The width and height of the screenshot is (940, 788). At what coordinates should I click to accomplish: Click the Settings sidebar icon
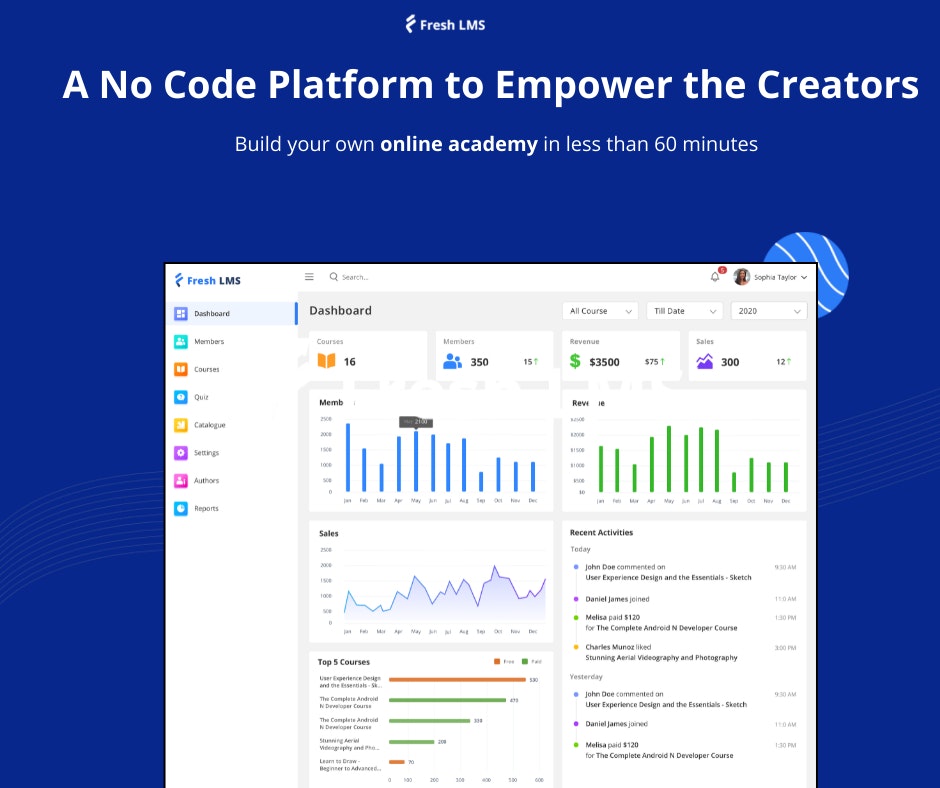180,452
